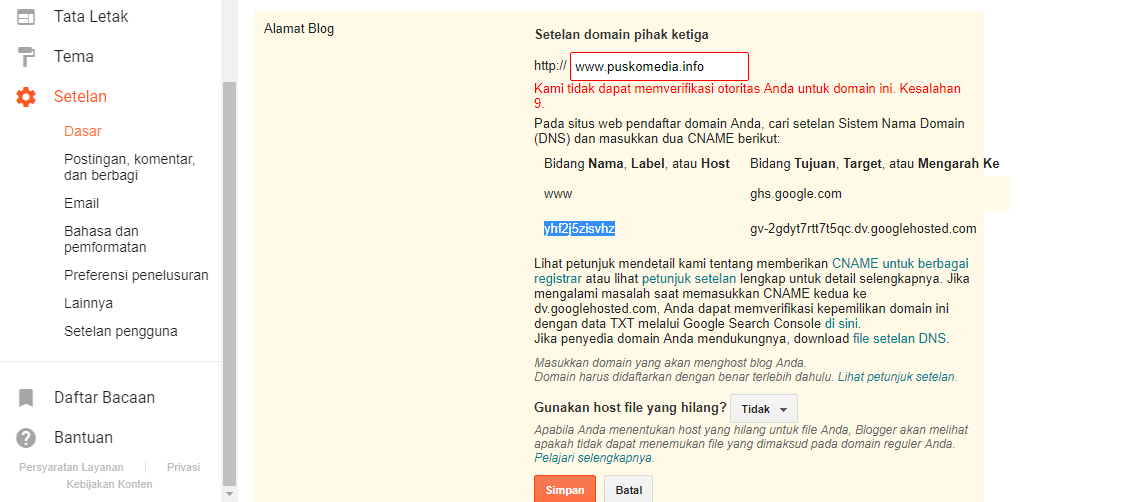Click the sidebar scrollbar down arrow
This screenshot has width=1123, height=502.
click(x=229, y=493)
